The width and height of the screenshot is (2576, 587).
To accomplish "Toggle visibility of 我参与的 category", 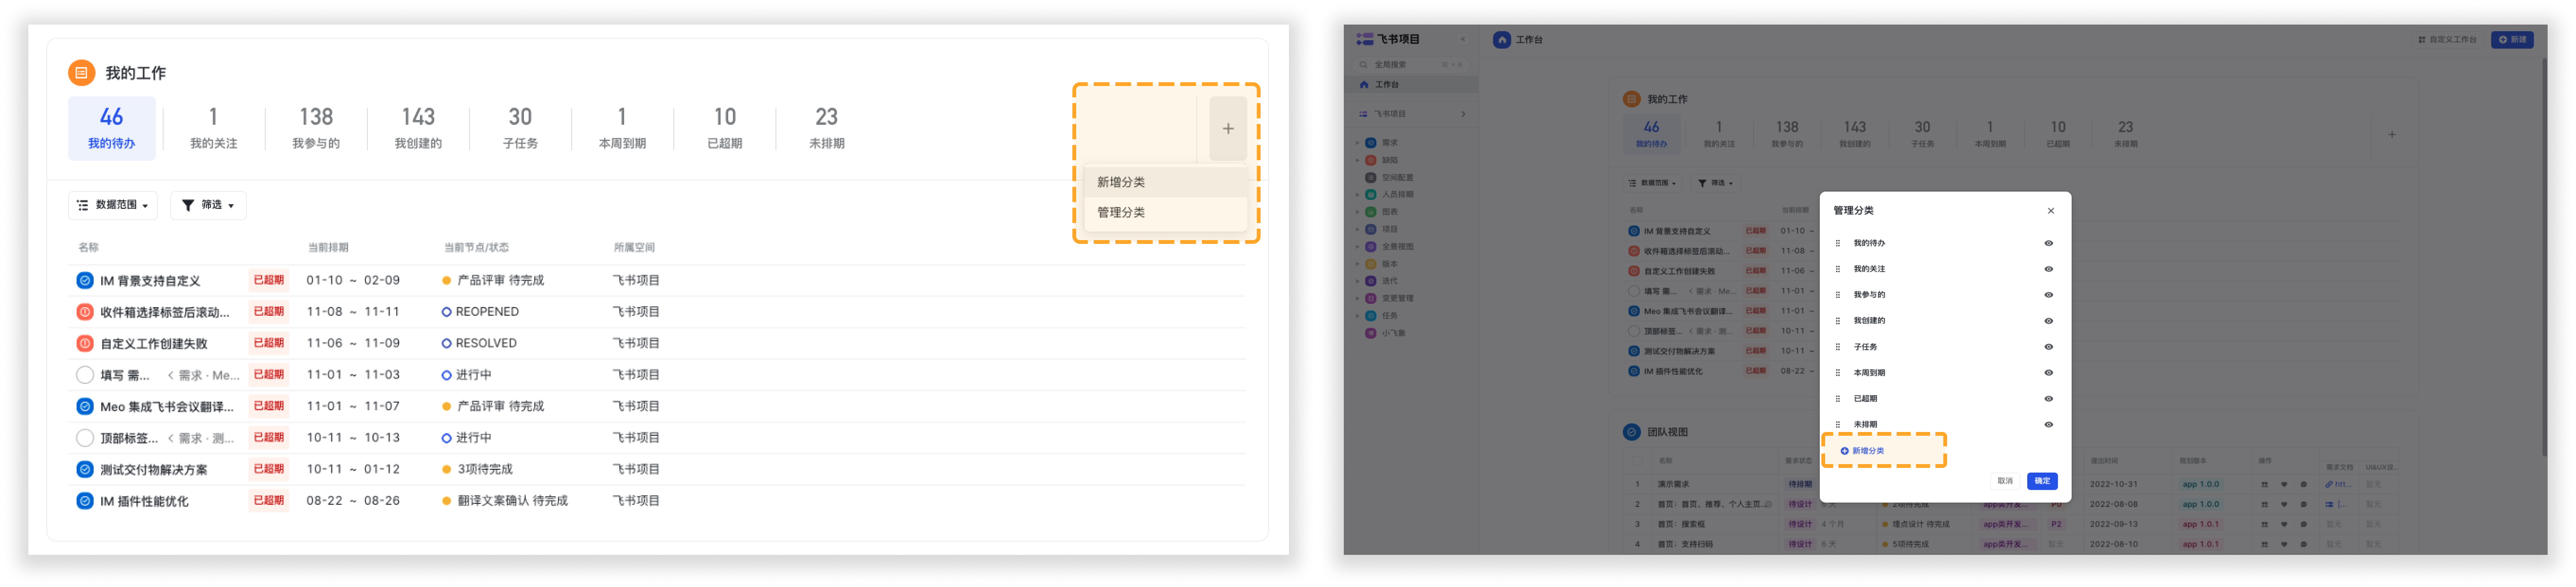I will (2048, 295).
